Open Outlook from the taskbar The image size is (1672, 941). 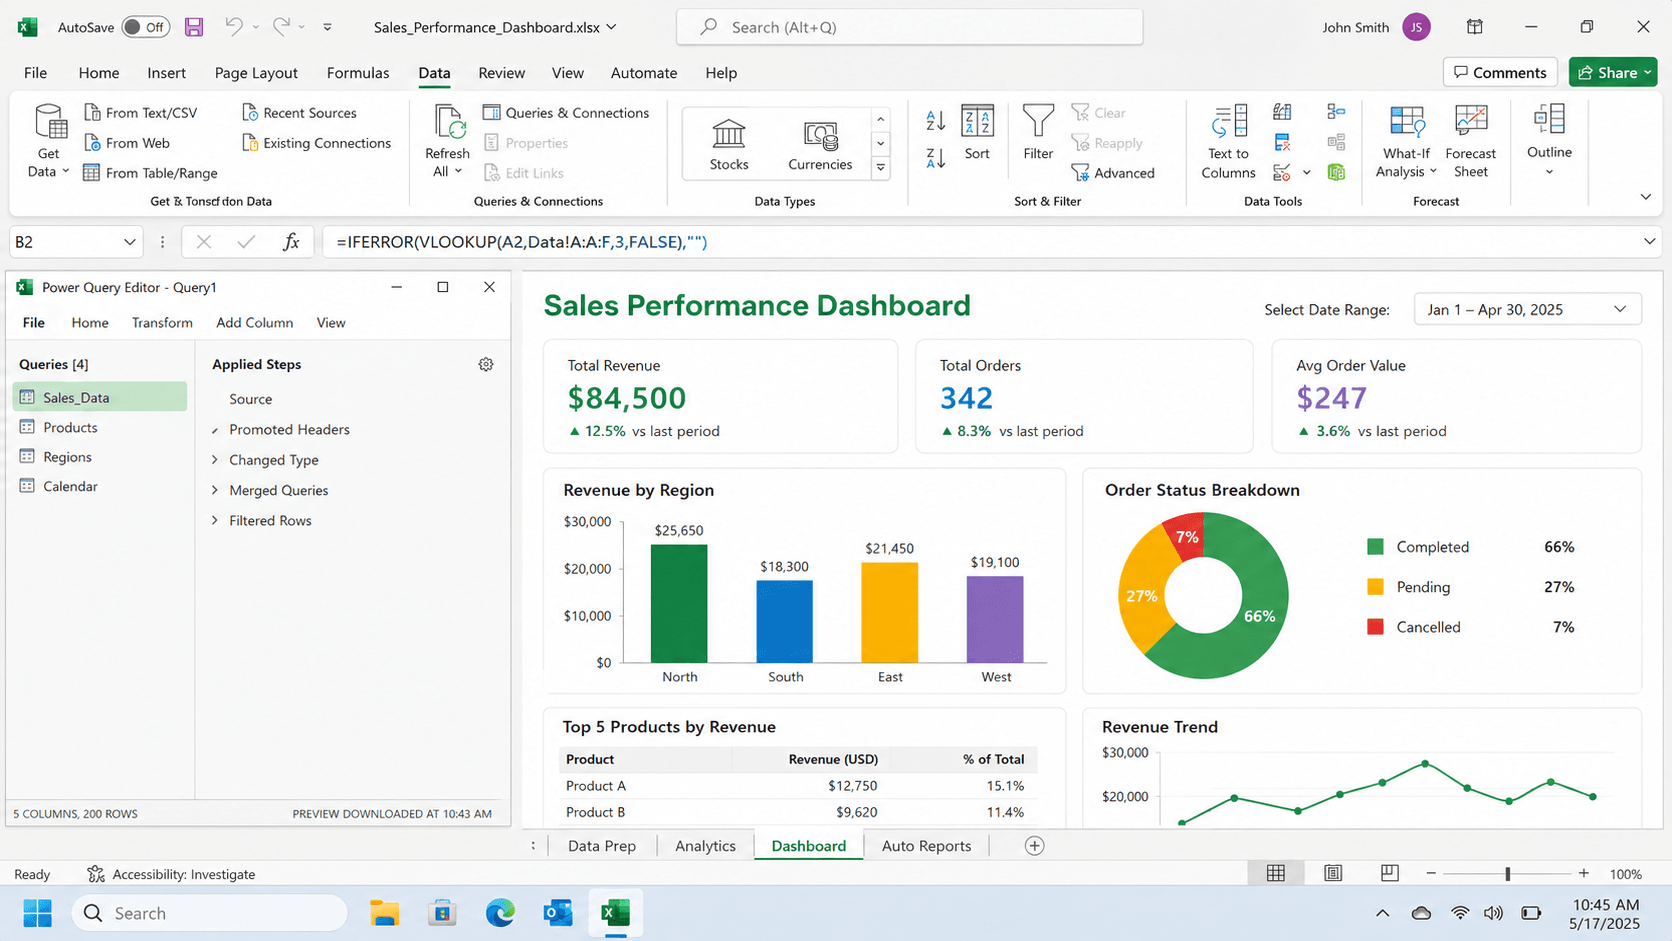(x=558, y=913)
